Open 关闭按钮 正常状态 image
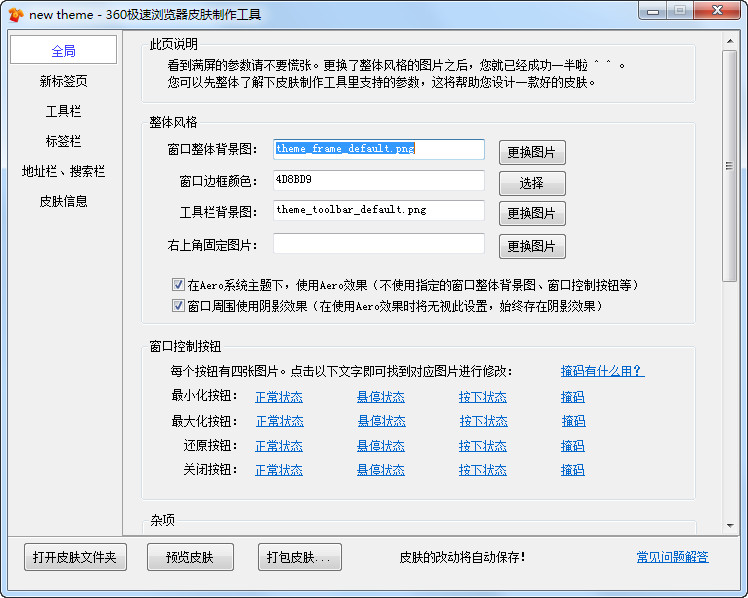 (279, 470)
